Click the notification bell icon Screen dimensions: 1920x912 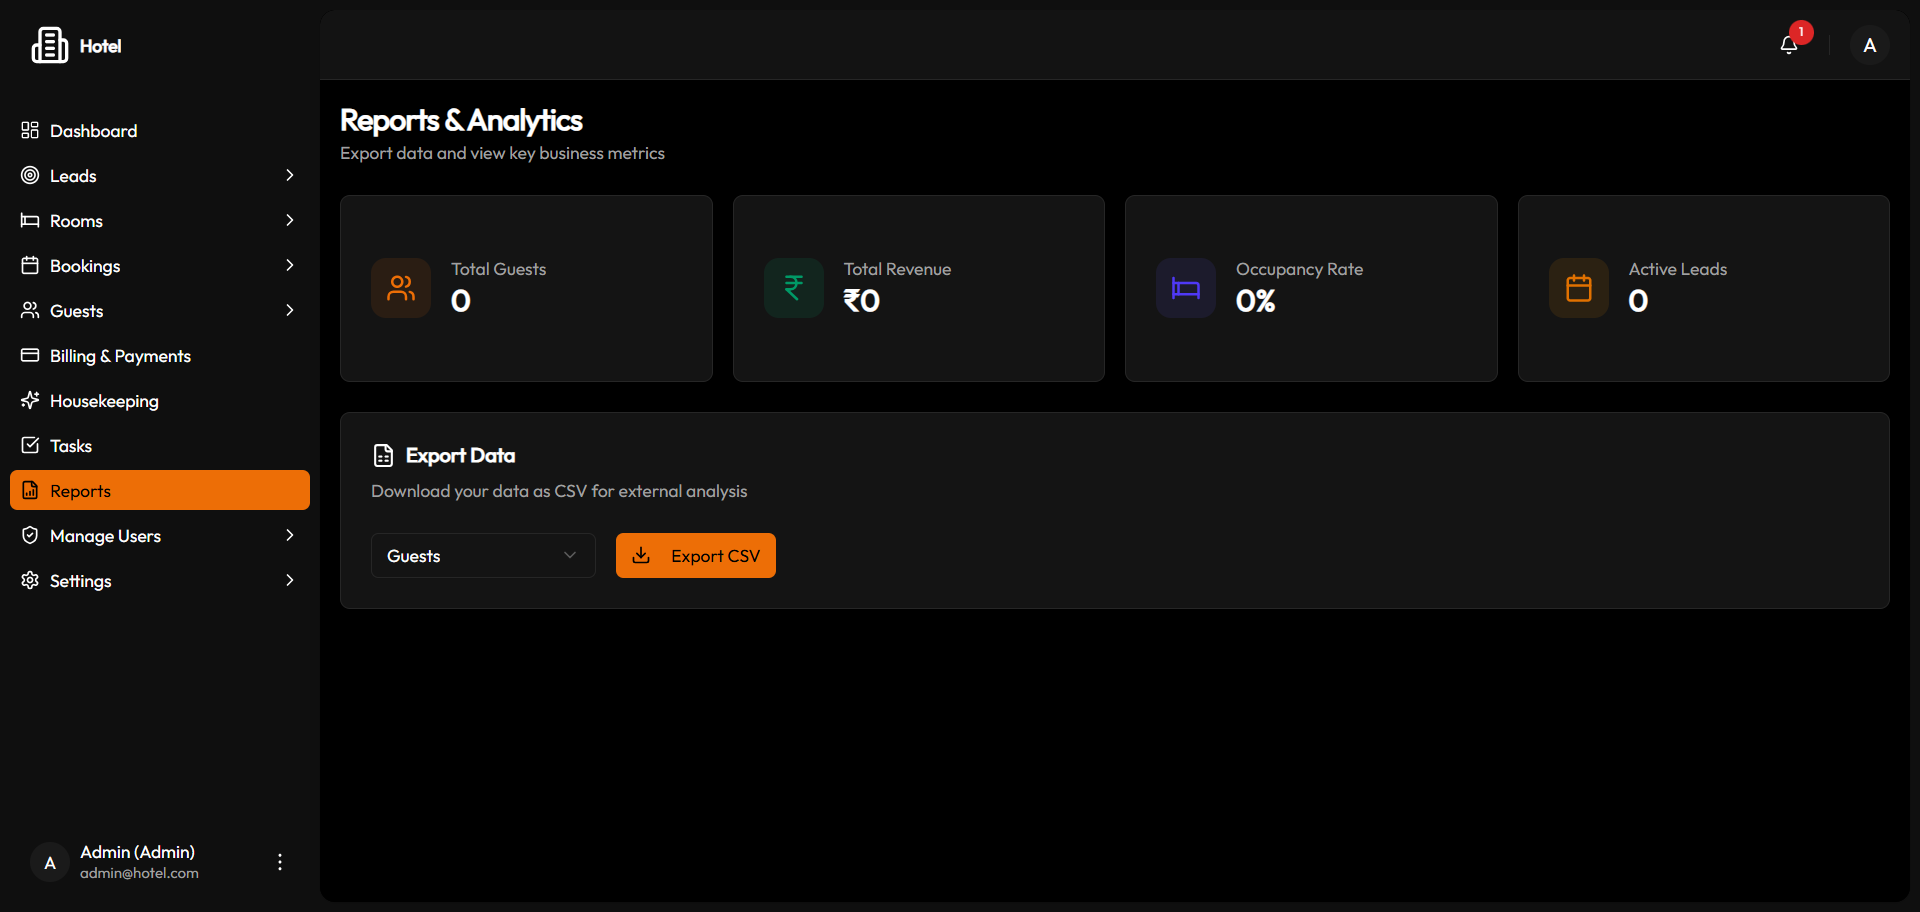[x=1789, y=45]
